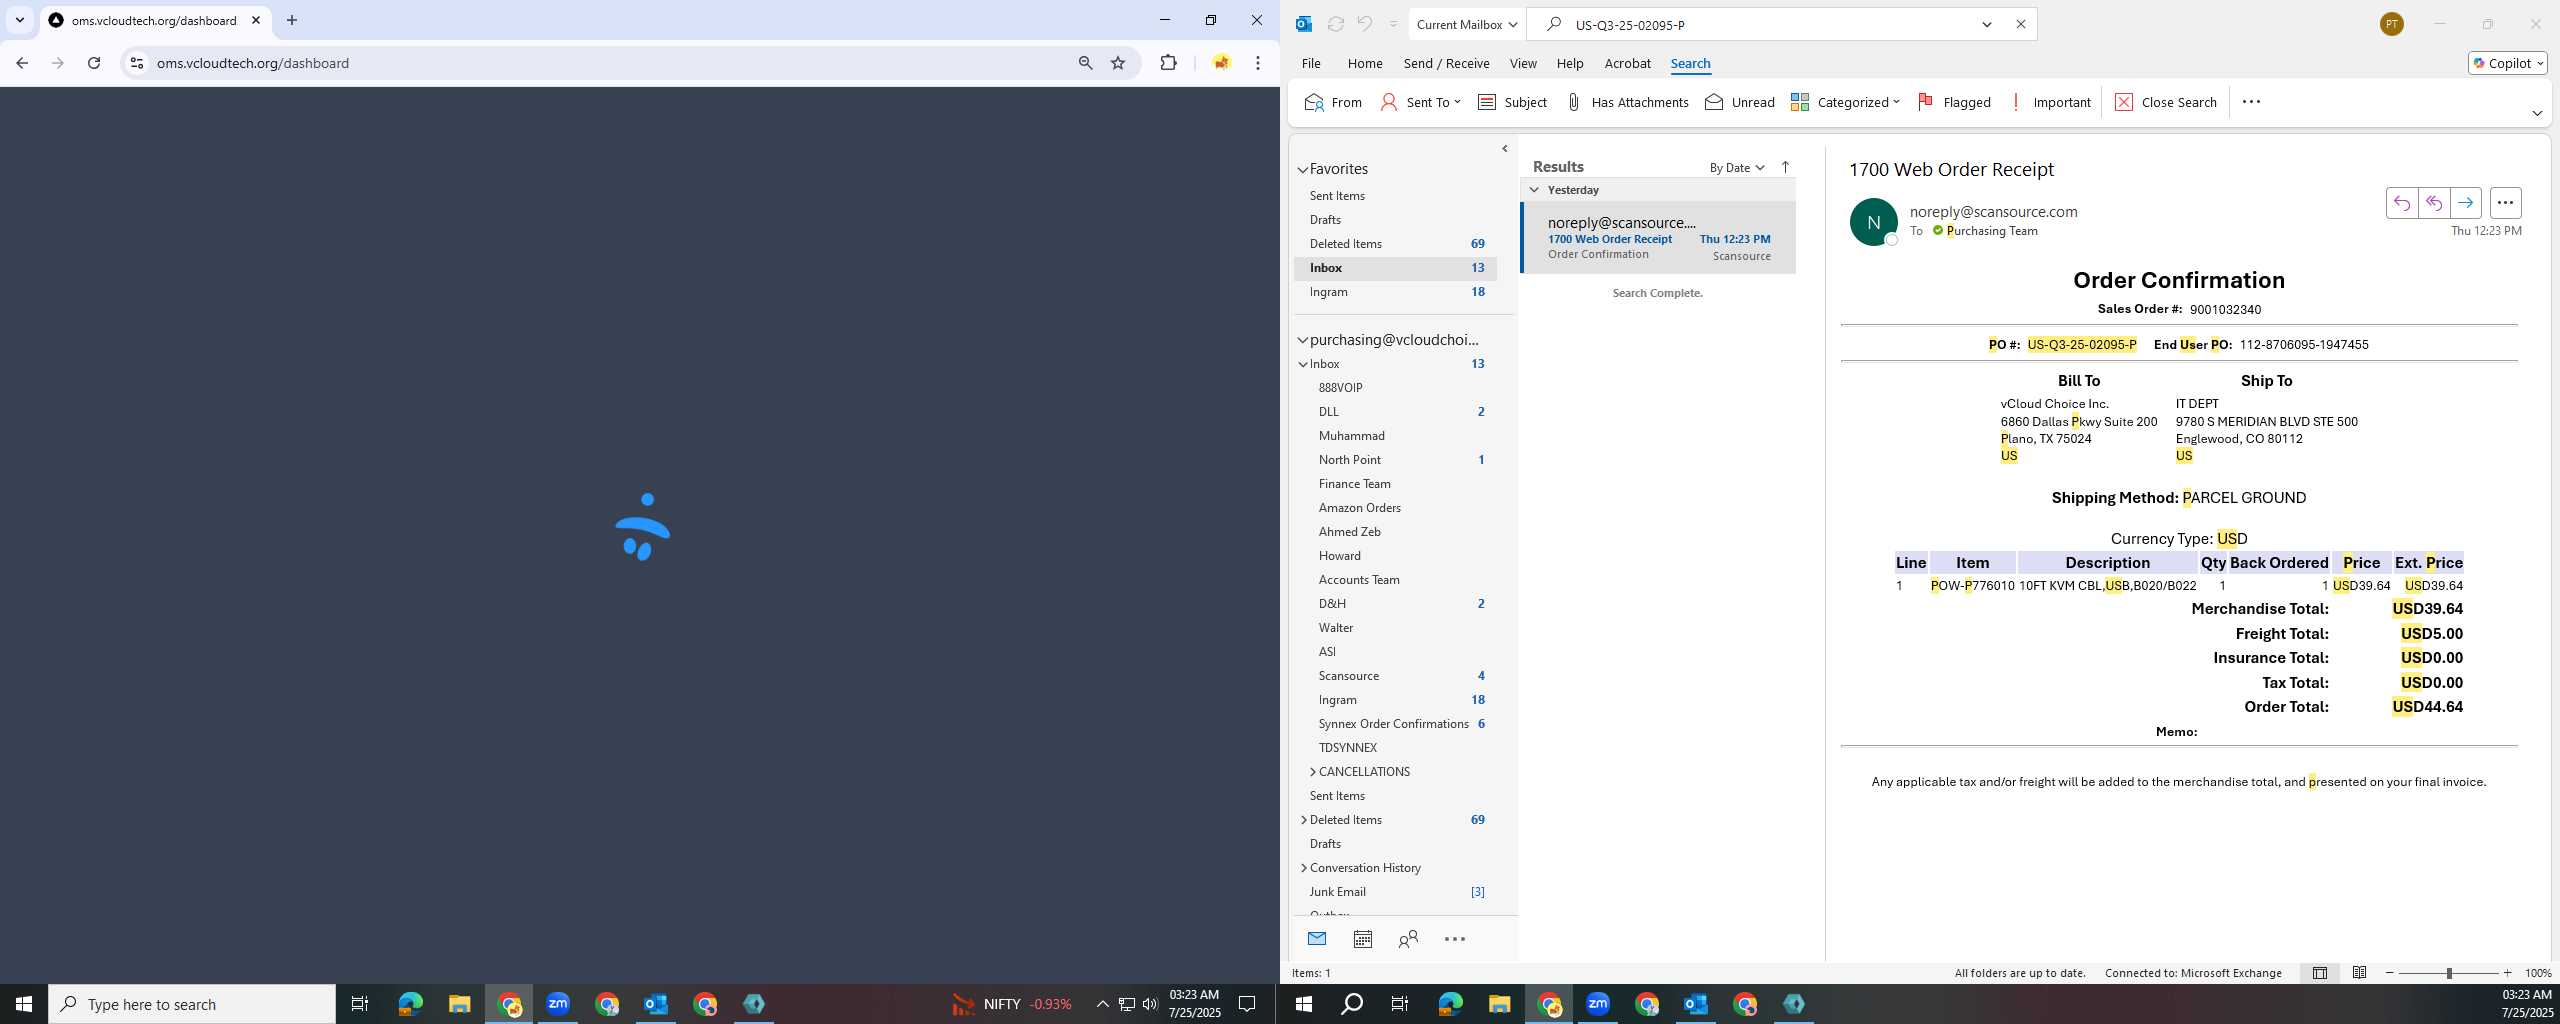Switch to Calendar view in Outlook
Viewport: 2560px width, 1024px height.
point(1362,938)
